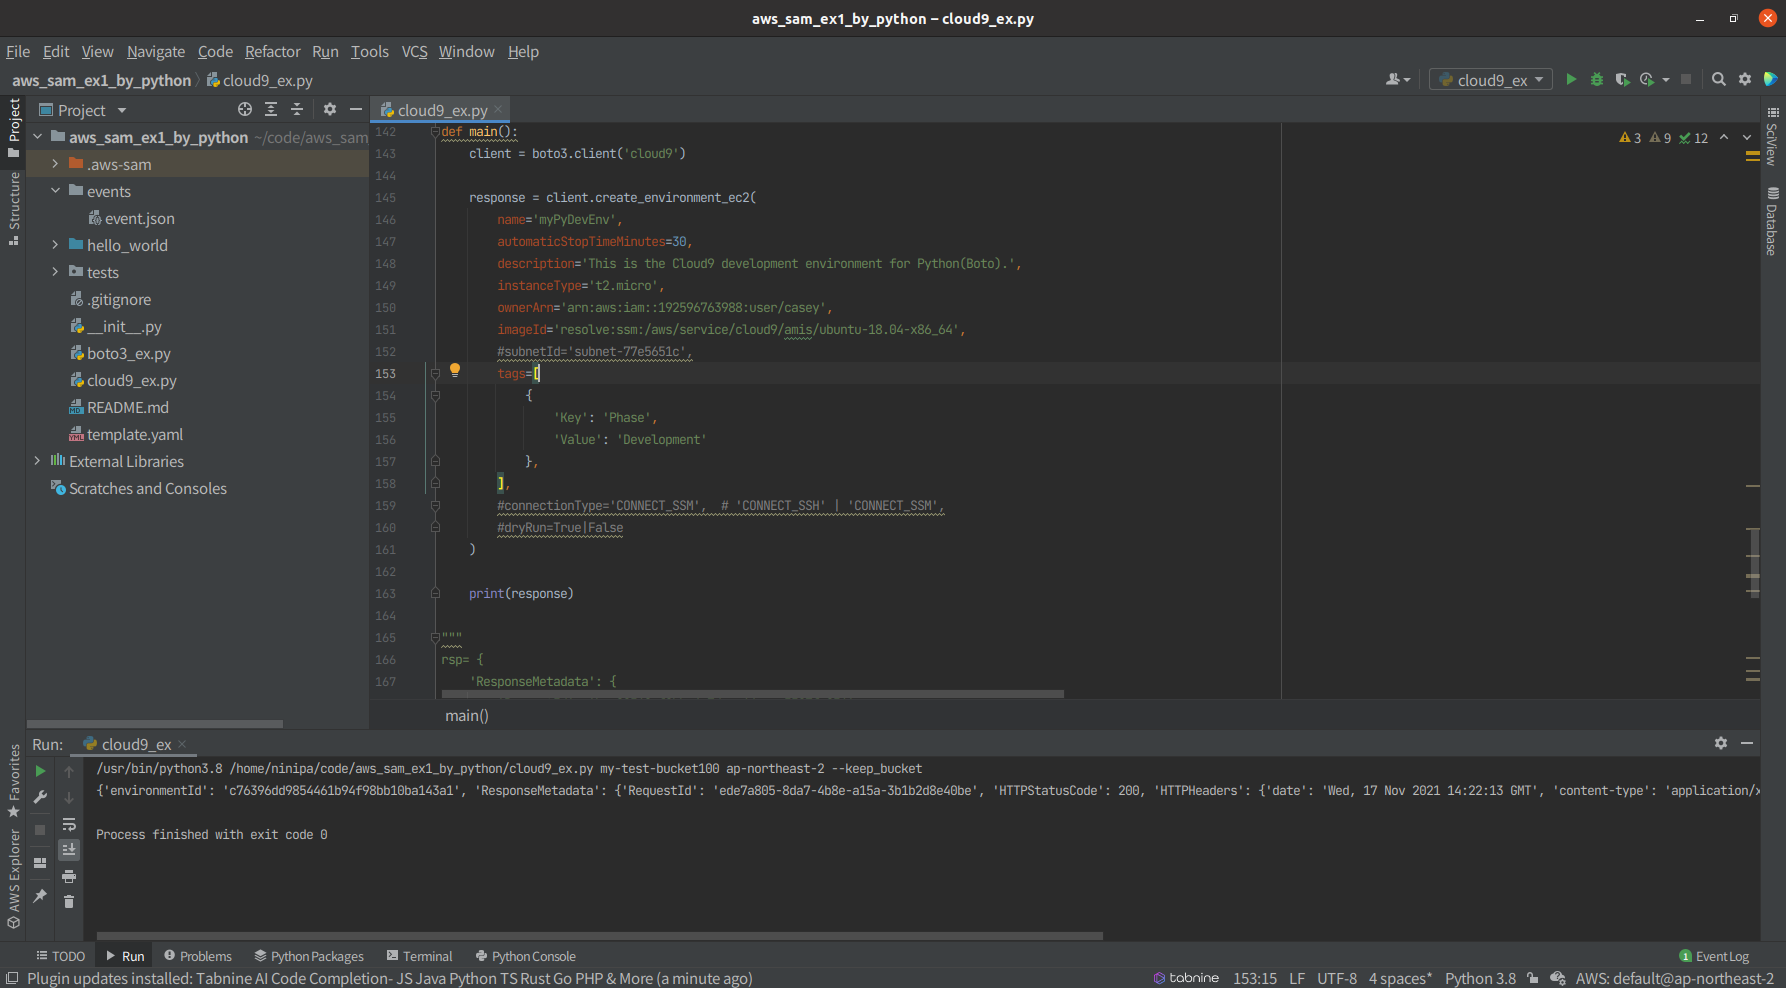Open the File menu
The height and width of the screenshot is (988, 1786).
[x=18, y=51]
